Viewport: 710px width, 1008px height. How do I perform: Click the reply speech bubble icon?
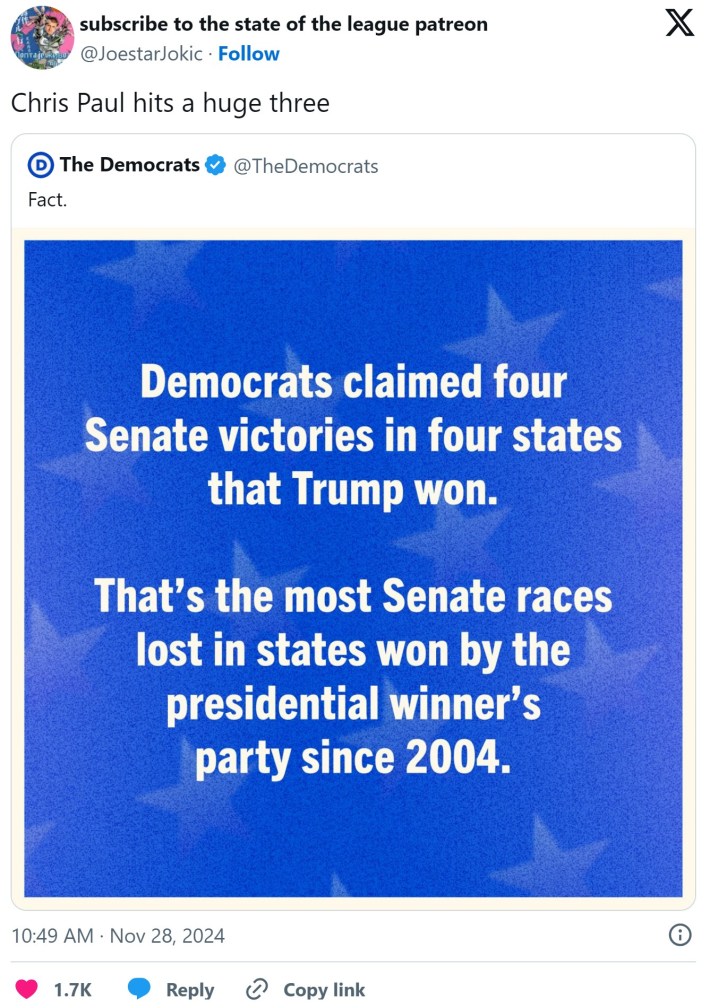click(x=140, y=989)
